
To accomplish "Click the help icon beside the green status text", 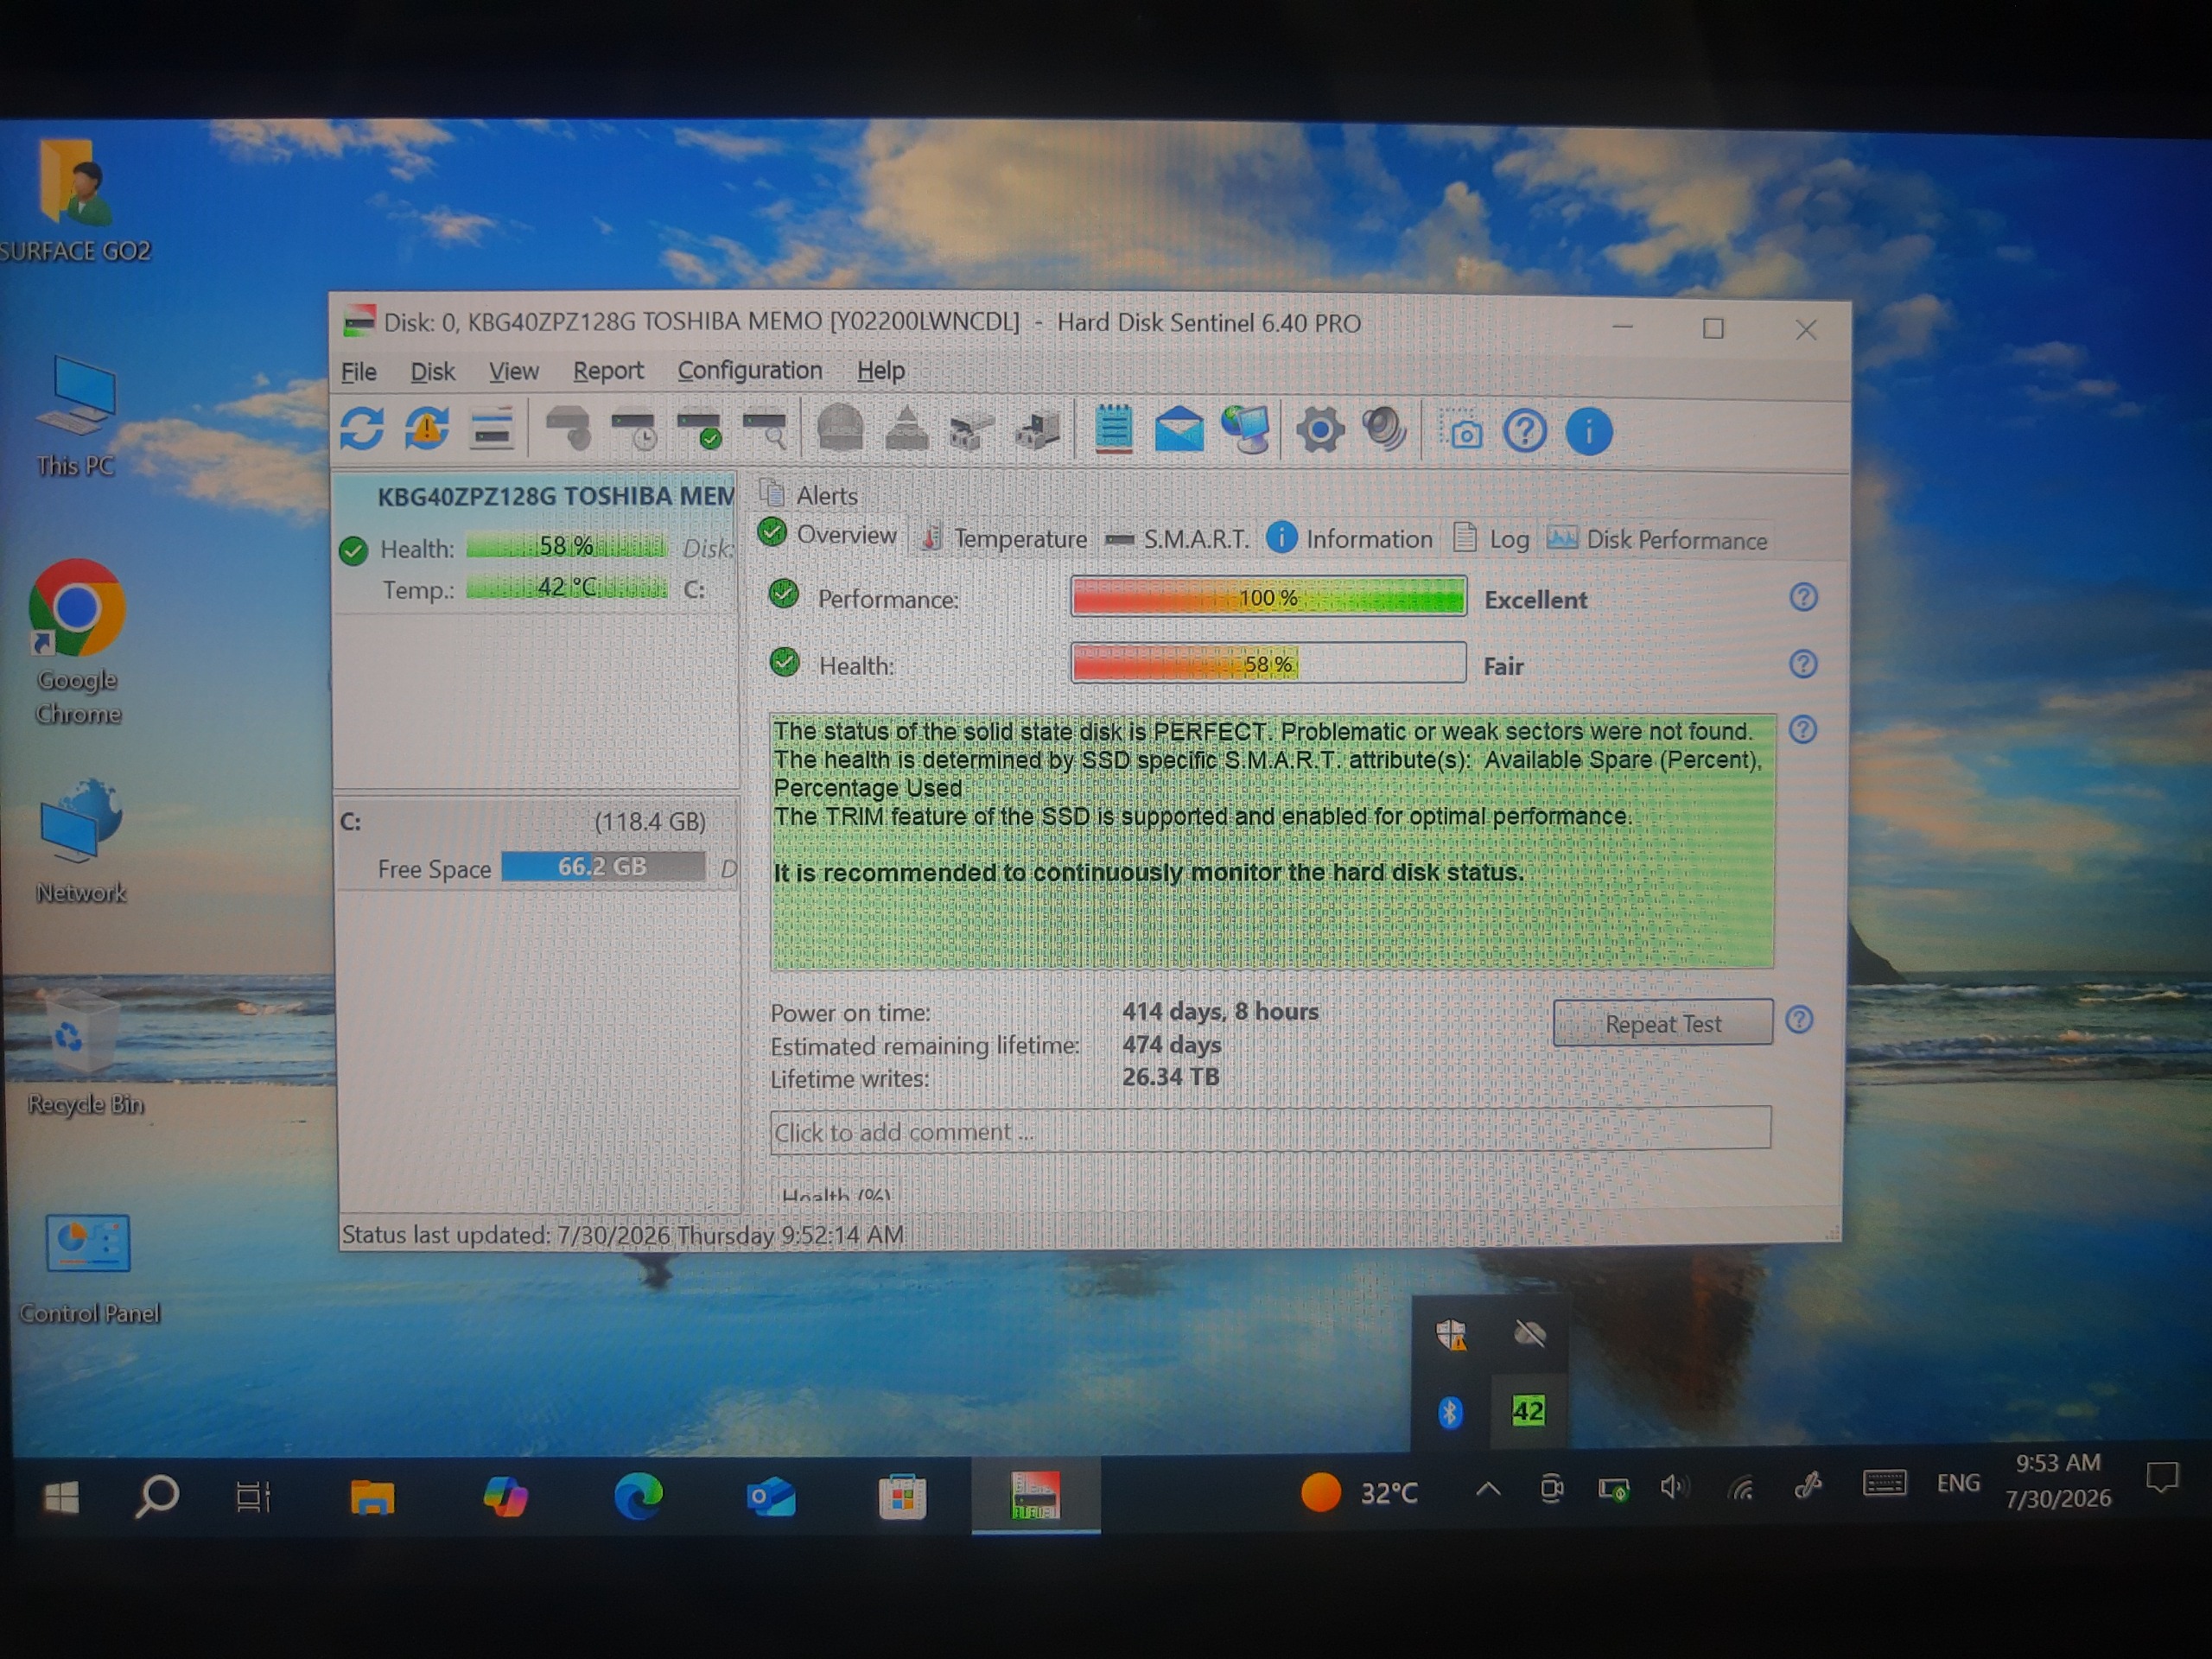I will pos(1802,730).
